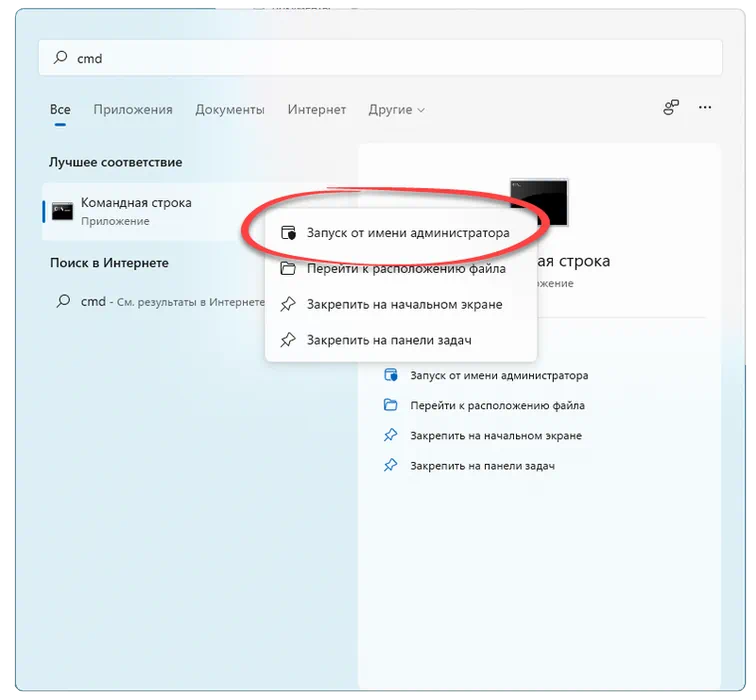This screenshot has height=700, width=756.
Task: Switch to the Приложения tab
Action: coord(133,110)
